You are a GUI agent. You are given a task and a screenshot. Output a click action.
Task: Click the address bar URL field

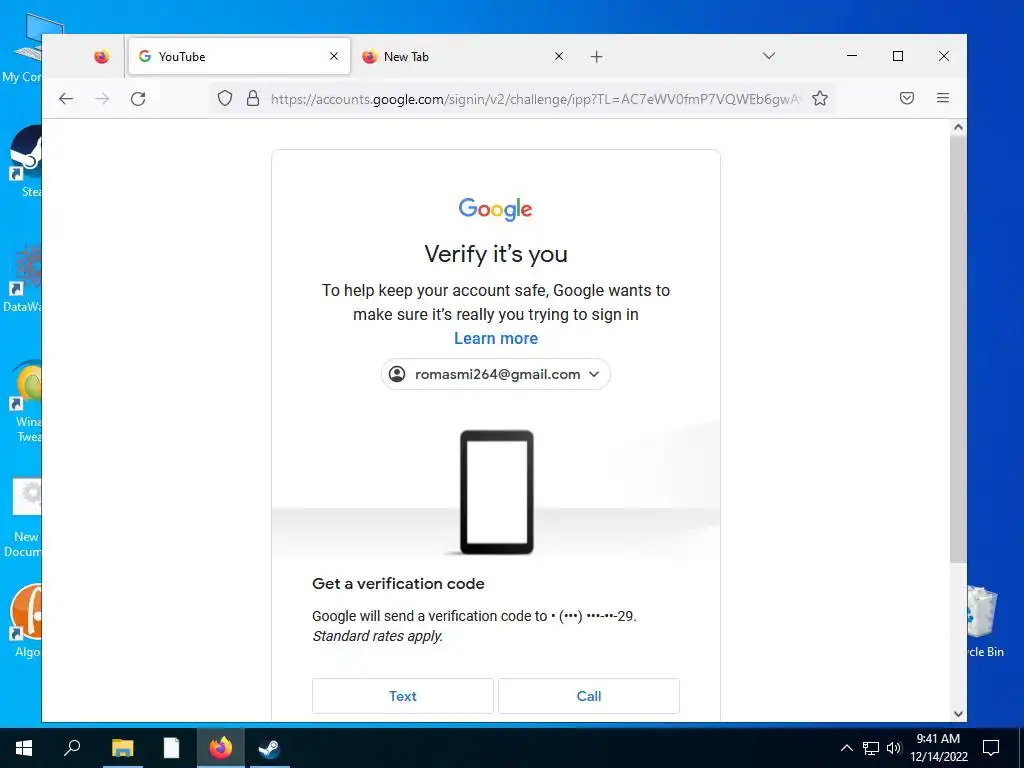pyautogui.click(x=536, y=99)
